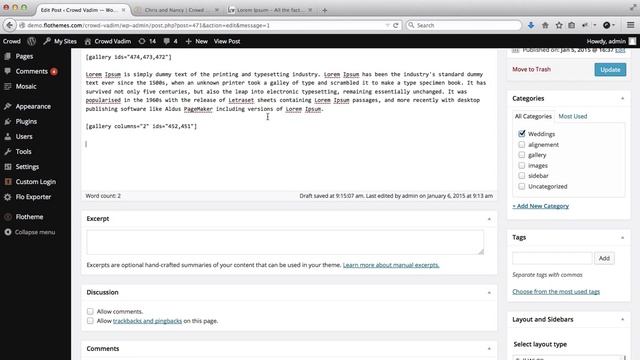Click into the browser Search field
The width and height of the screenshot is (640, 360).
464,25
